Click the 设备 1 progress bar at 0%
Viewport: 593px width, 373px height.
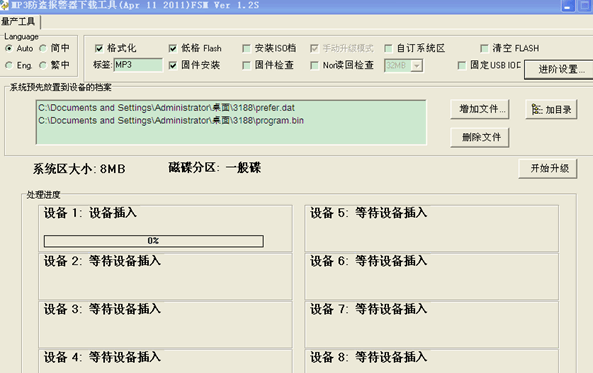[x=154, y=241]
